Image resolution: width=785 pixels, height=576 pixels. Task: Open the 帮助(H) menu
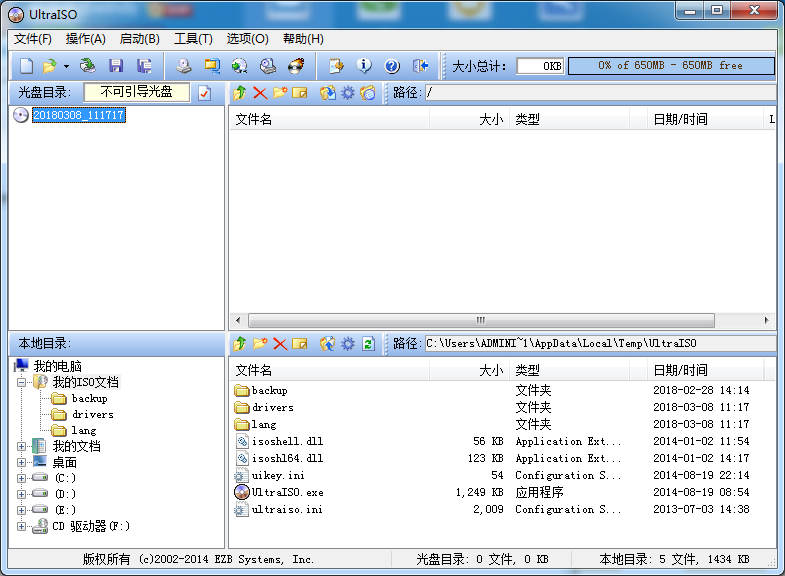click(x=303, y=39)
